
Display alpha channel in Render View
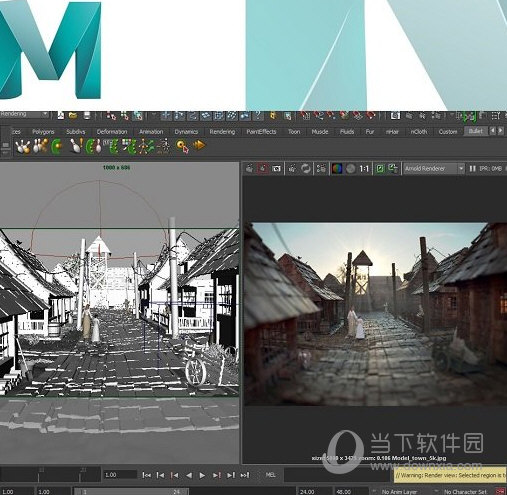(x=350, y=169)
